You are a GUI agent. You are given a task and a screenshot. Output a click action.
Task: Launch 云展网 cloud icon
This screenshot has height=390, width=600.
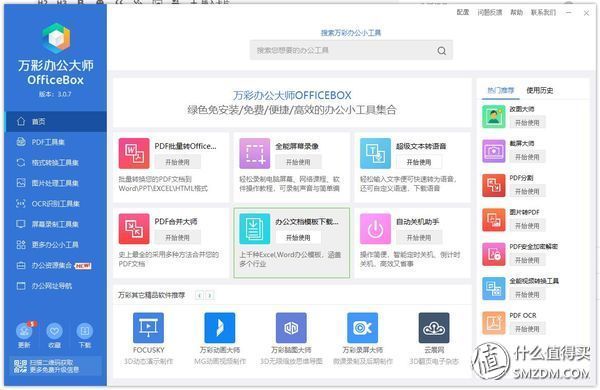tap(434, 328)
